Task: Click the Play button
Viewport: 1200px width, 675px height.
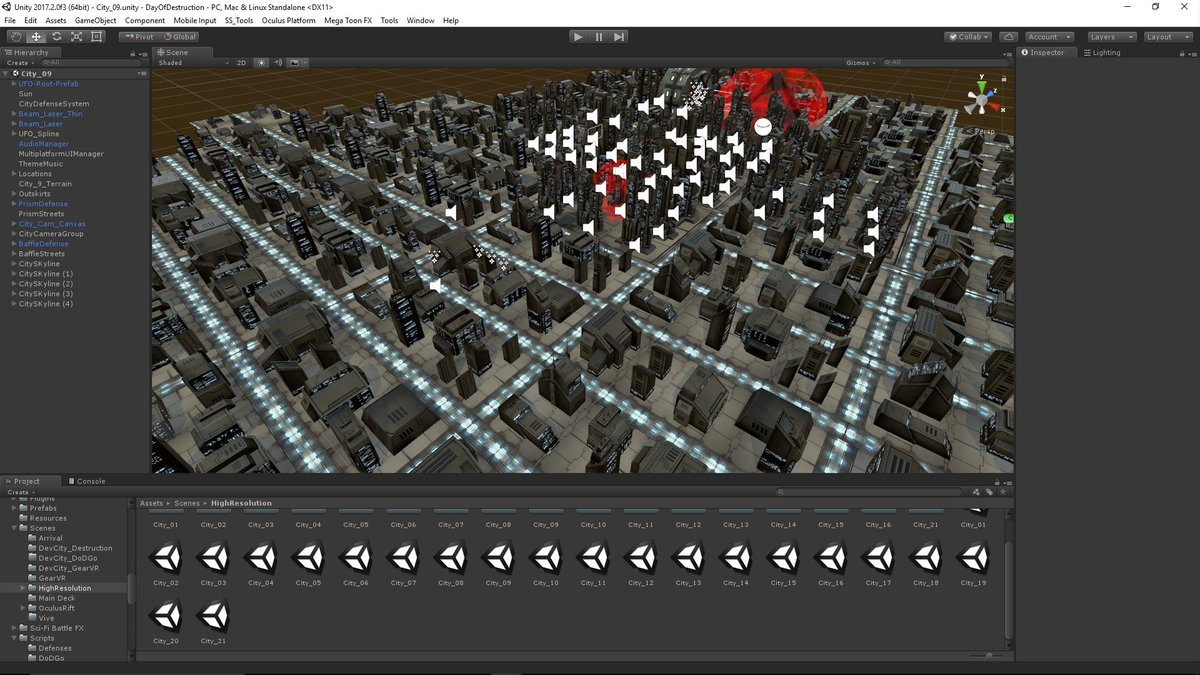Action: coord(578,37)
